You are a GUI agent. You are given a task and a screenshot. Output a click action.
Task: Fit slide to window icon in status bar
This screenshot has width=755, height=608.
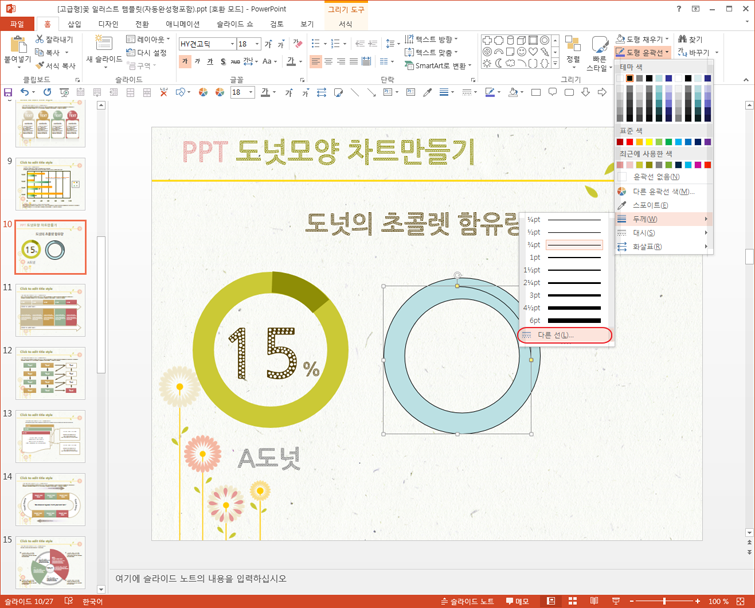741,601
